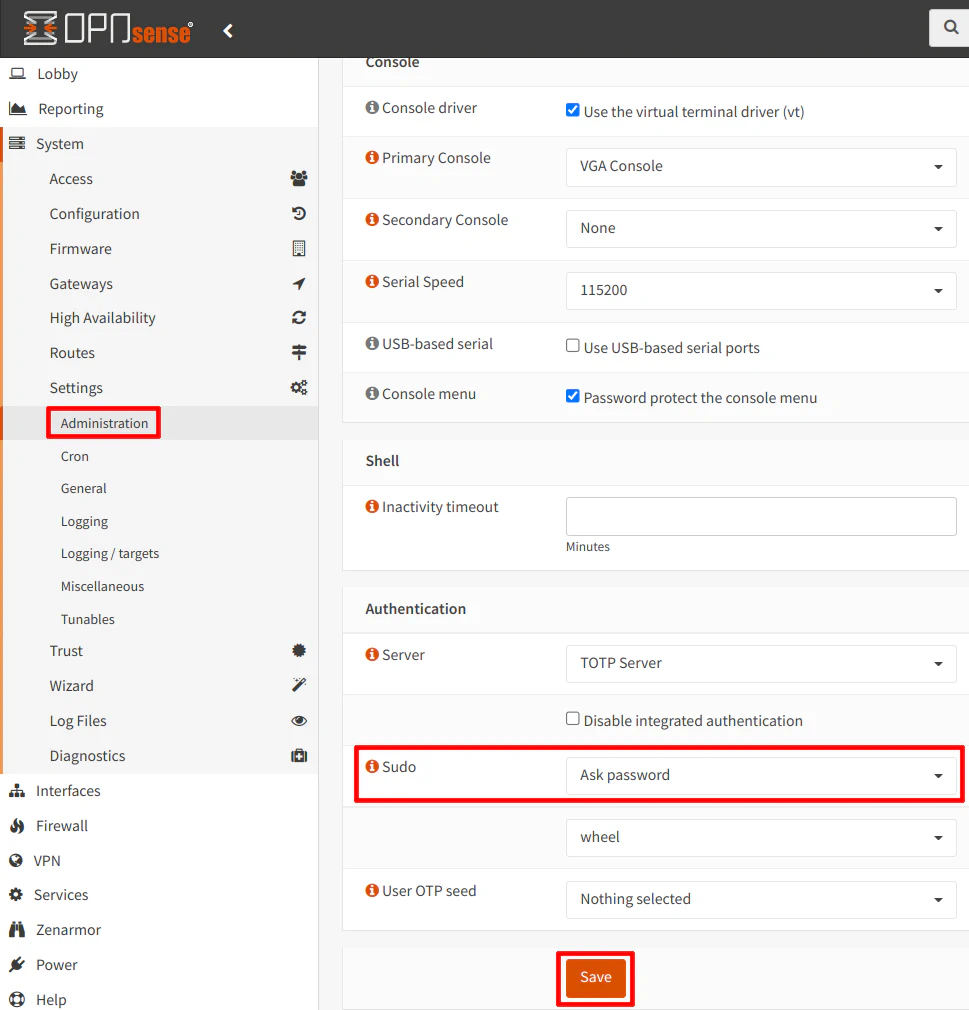
Task: Open the Primary Console dropdown
Action: 761,167
